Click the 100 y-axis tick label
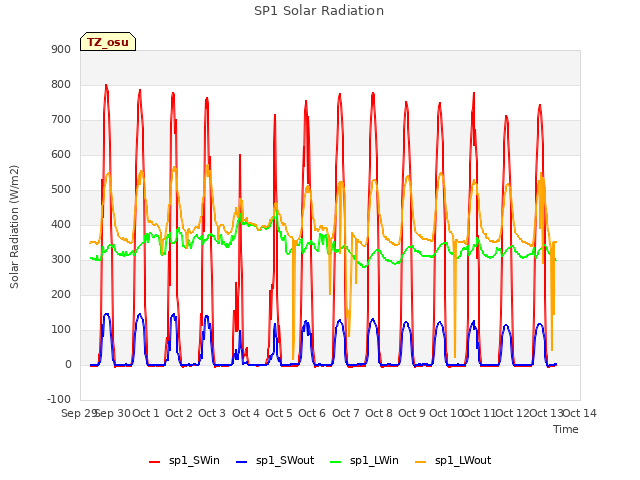The width and height of the screenshot is (640, 480). pos(61,330)
